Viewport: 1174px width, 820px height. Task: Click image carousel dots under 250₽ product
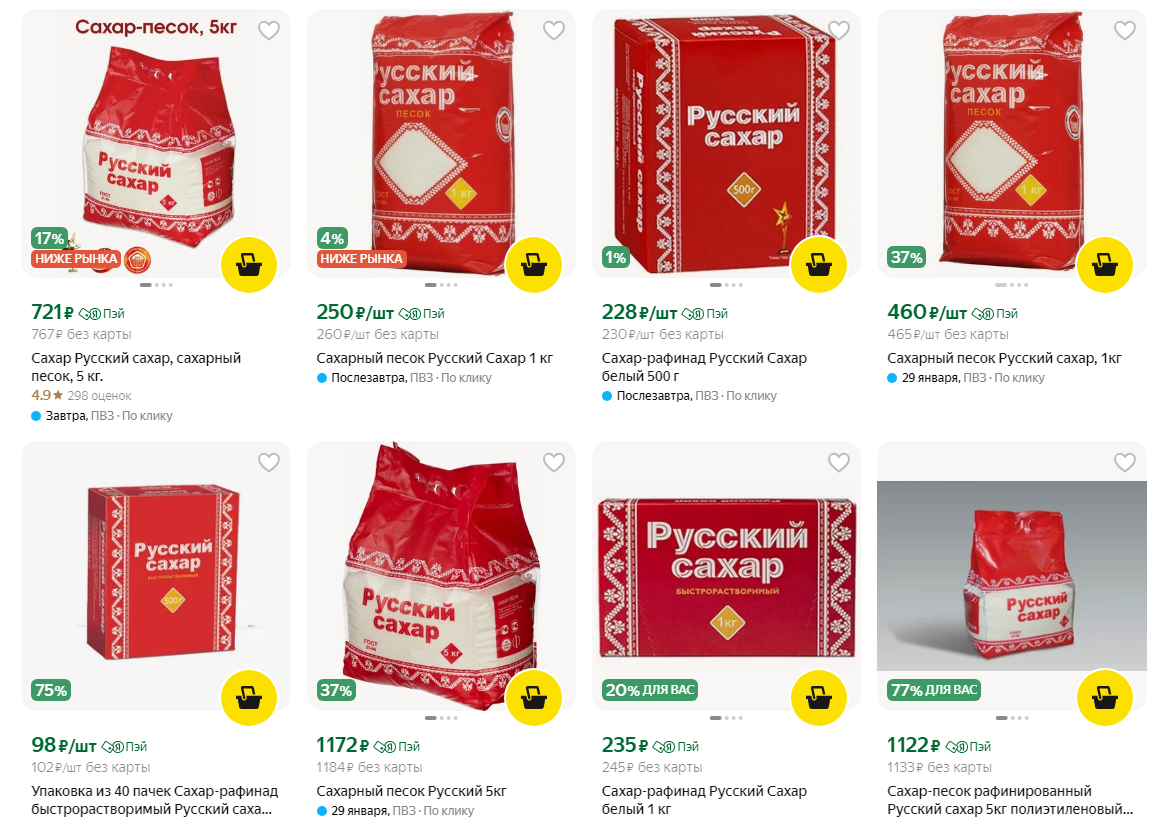pyautogui.click(x=441, y=285)
